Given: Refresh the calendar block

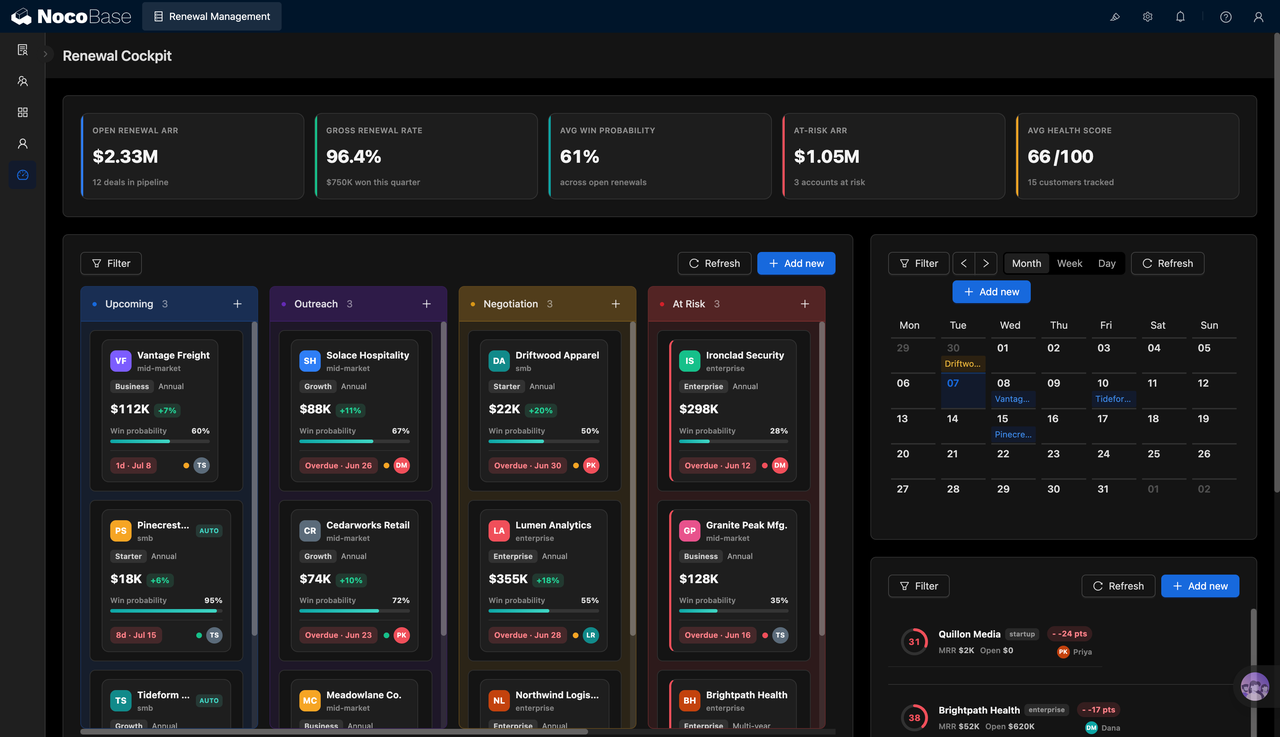Looking at the screenshot, I should (1167, 263).
